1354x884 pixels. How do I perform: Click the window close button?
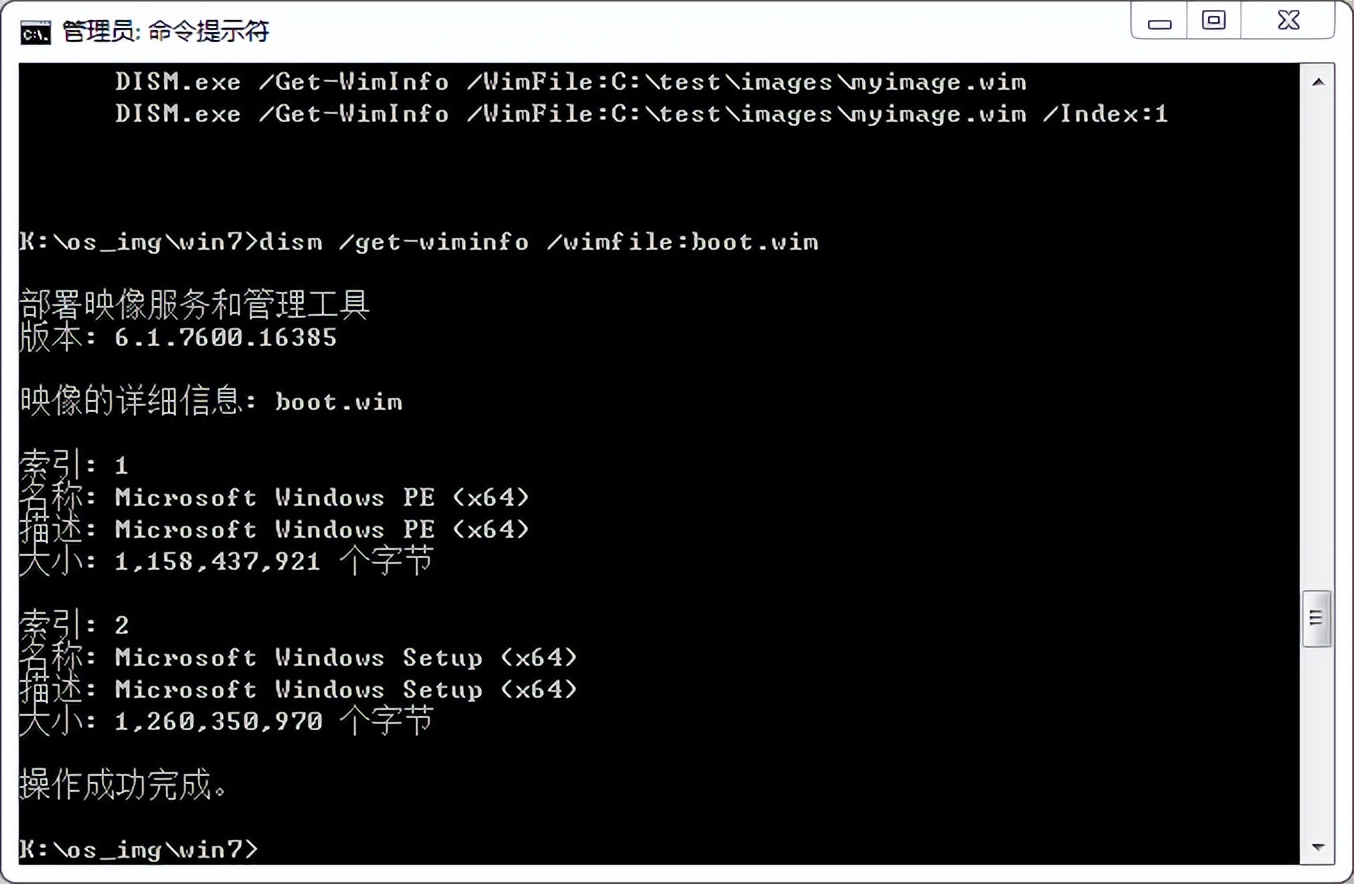[1286, 21]
